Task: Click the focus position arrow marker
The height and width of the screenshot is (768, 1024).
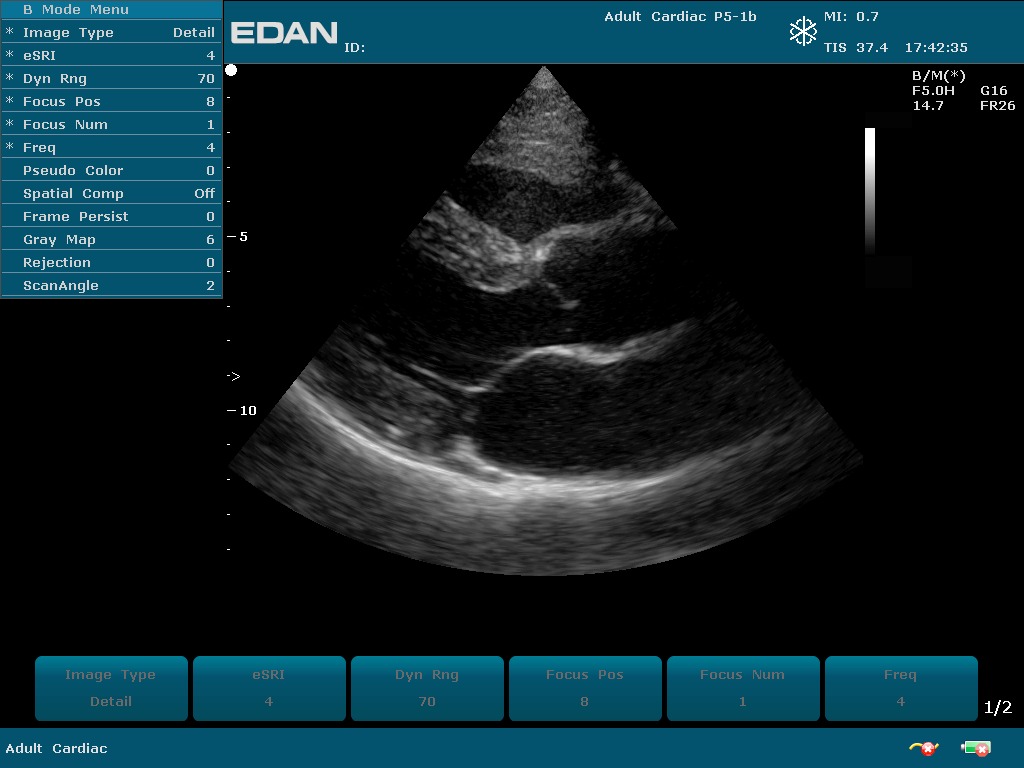Action: [x=234, y=376]
